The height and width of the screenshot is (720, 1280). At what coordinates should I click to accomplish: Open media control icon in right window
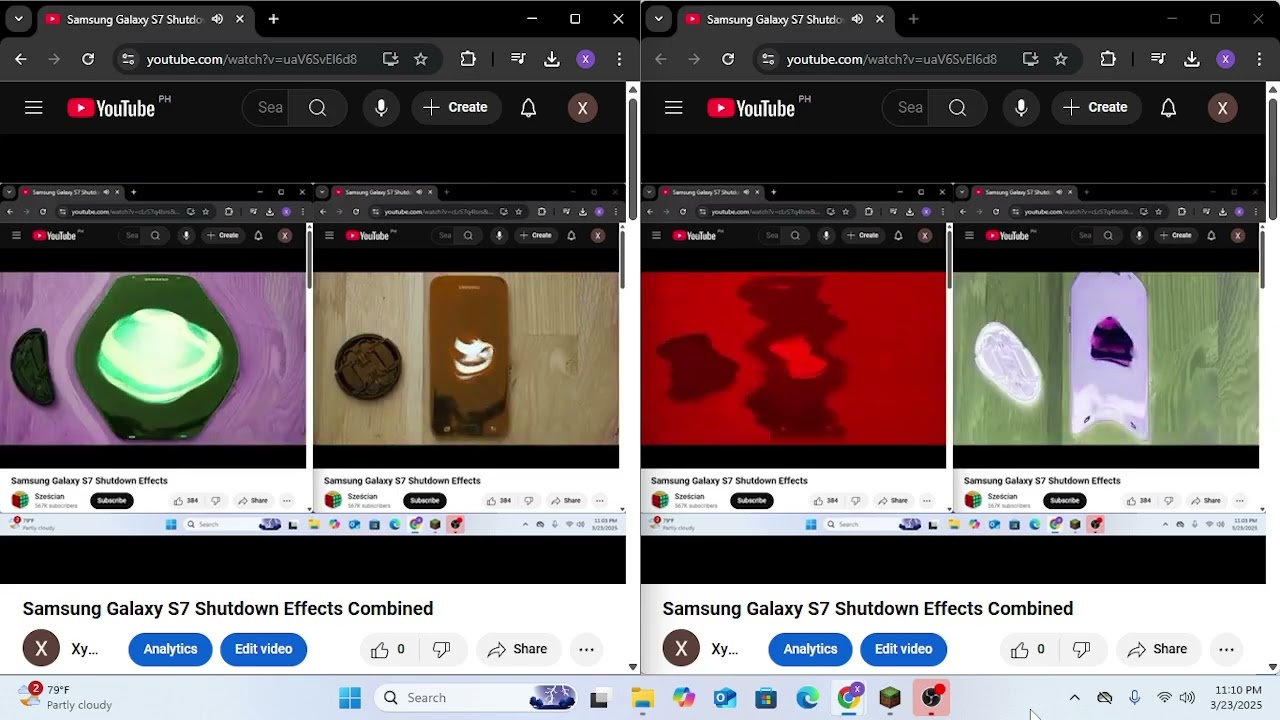point(1158,59)
